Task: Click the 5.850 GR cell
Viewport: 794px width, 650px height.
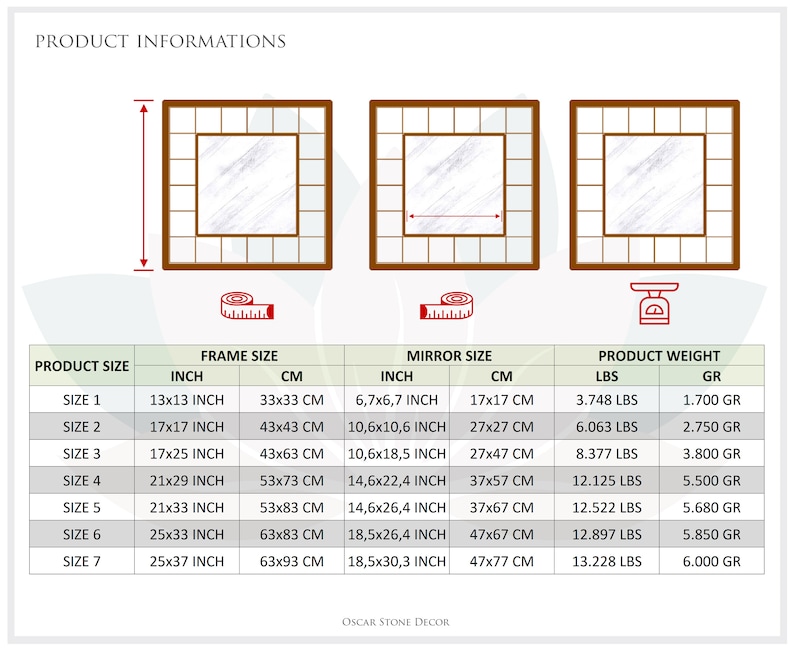Action: 711,534
